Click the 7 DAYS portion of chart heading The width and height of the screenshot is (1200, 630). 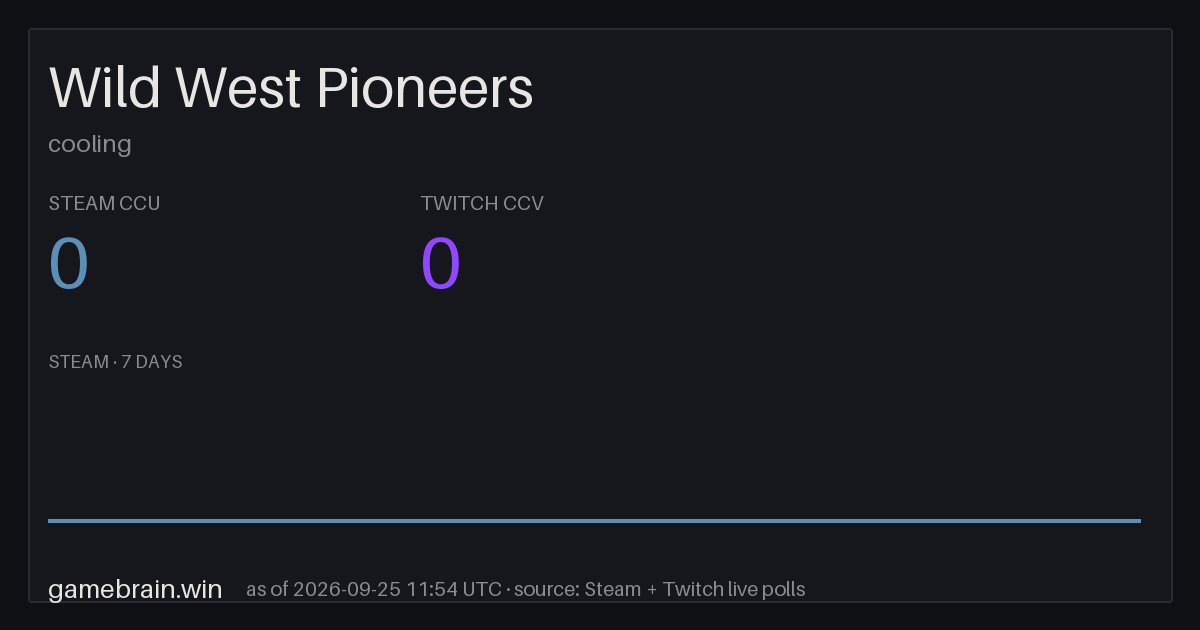[x=152, y=362]
